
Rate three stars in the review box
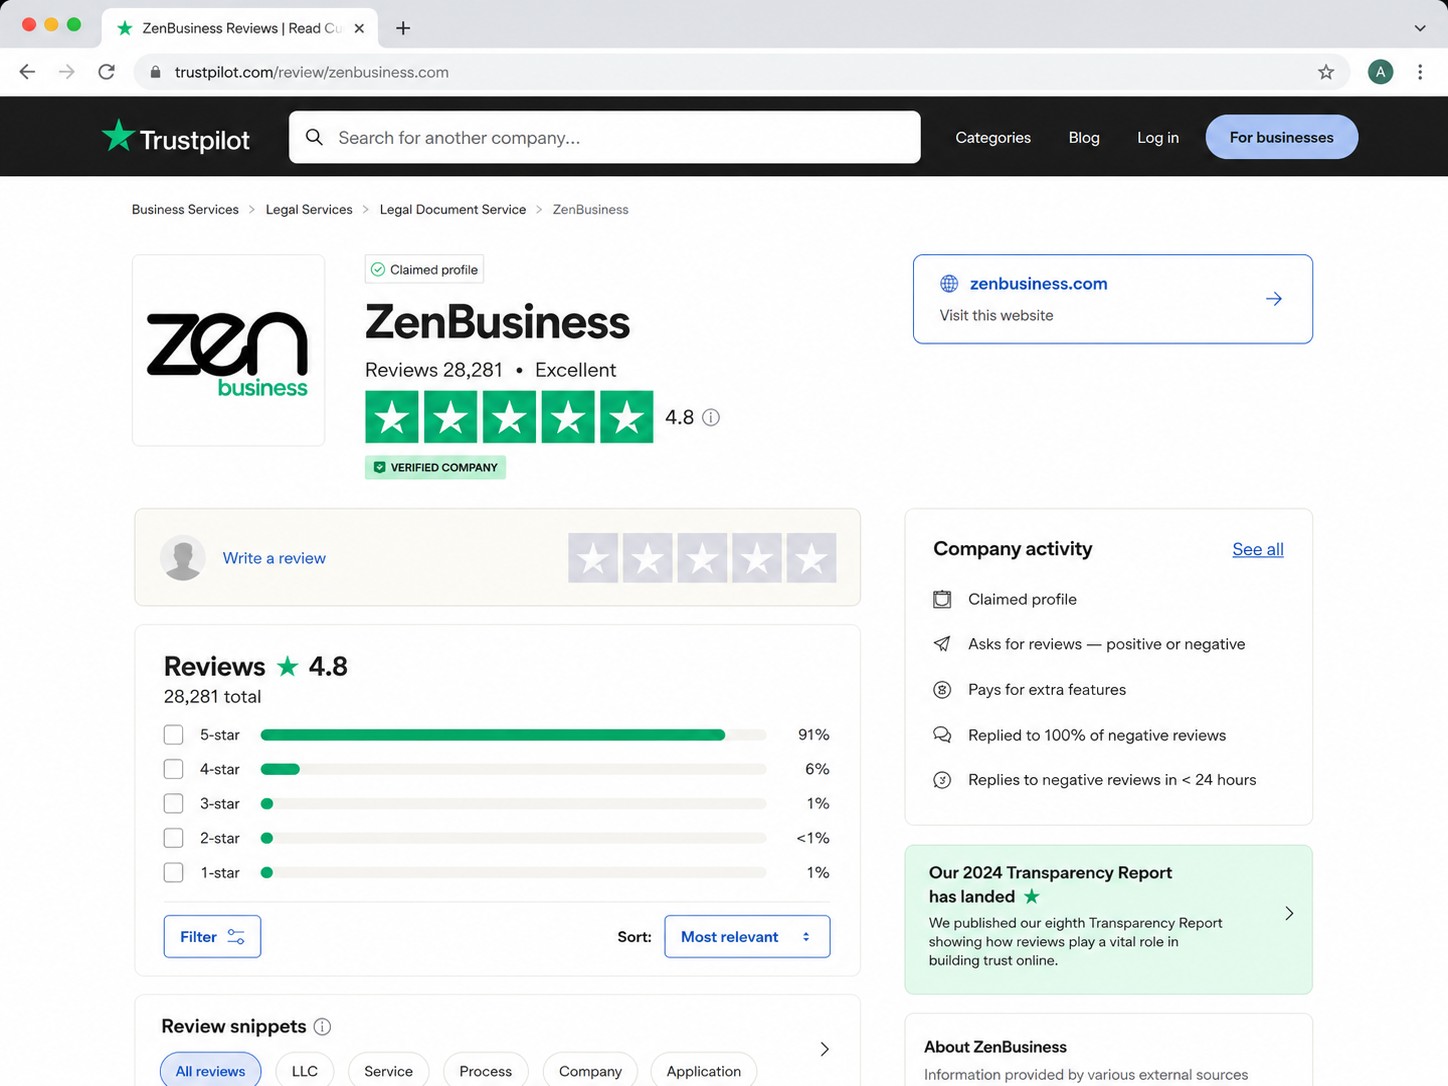click(x=702, y=558)
